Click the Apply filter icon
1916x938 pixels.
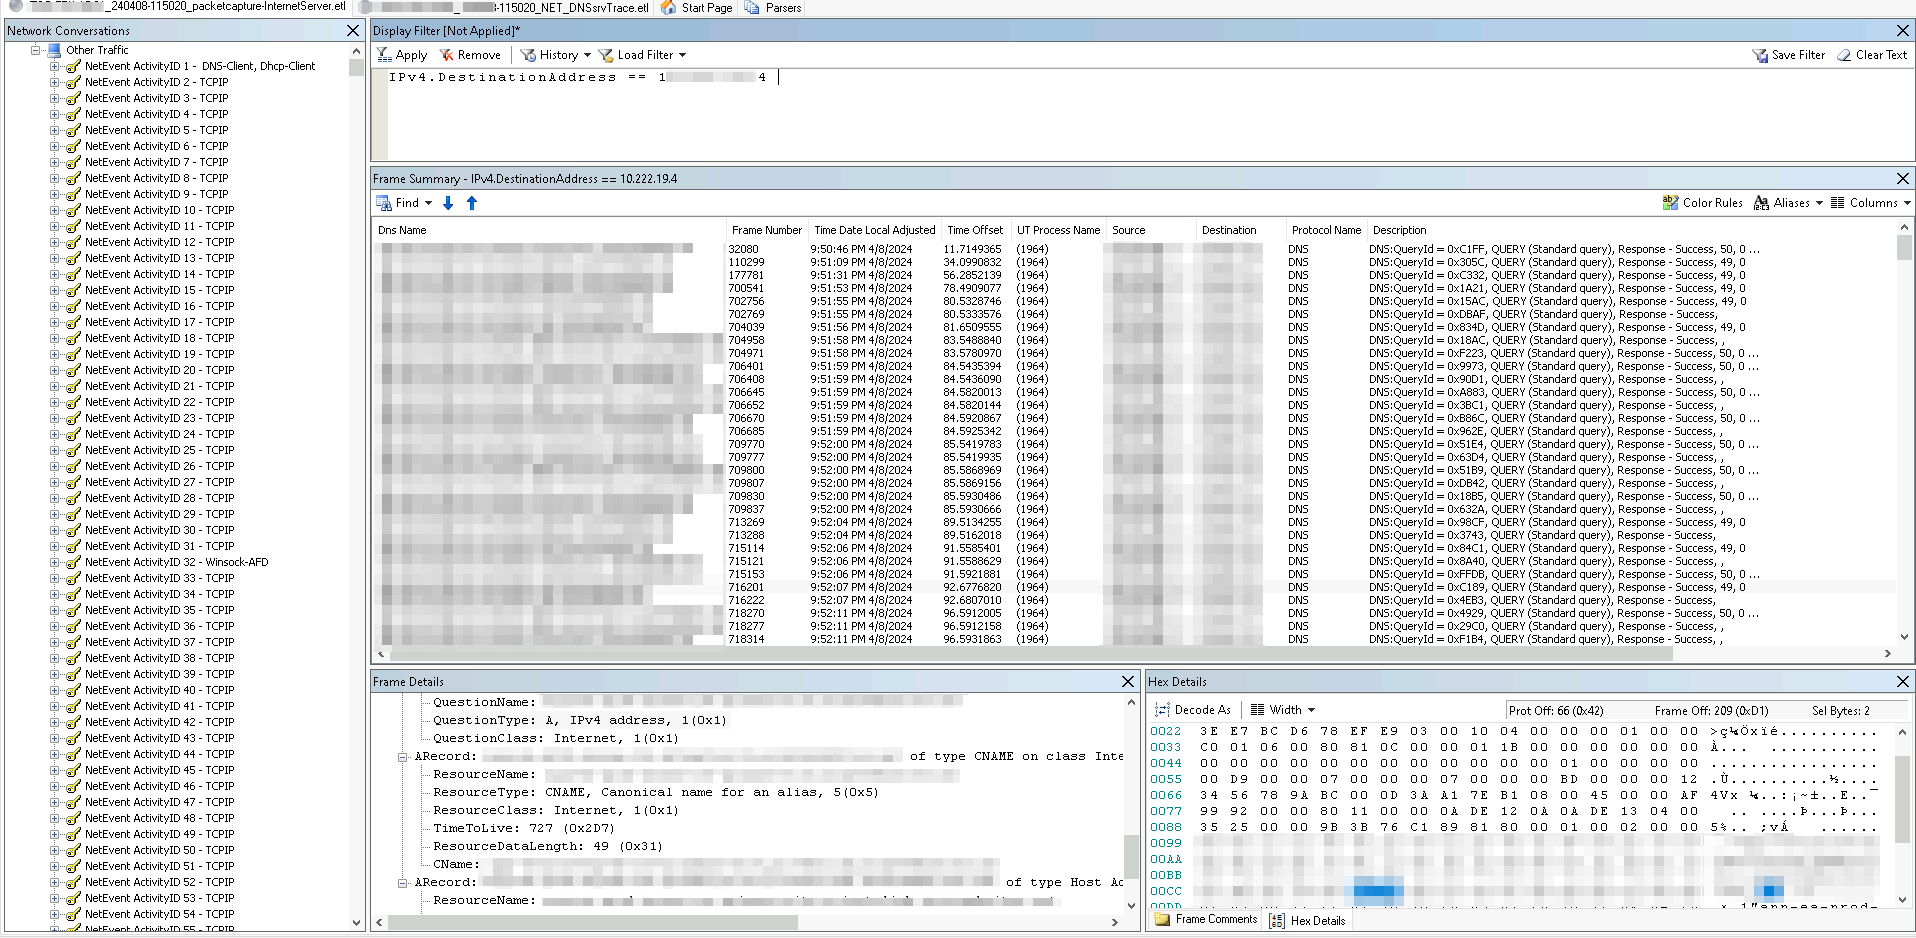384,55
